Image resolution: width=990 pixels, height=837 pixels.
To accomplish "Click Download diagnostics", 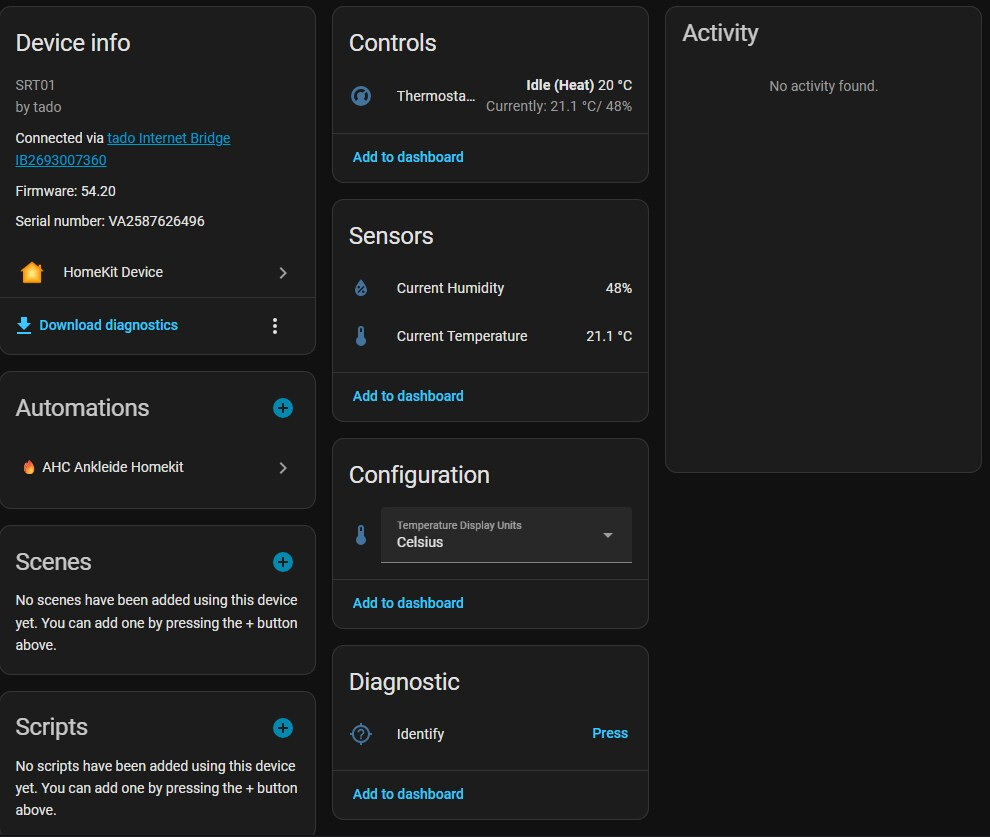I will coord(109,325).
